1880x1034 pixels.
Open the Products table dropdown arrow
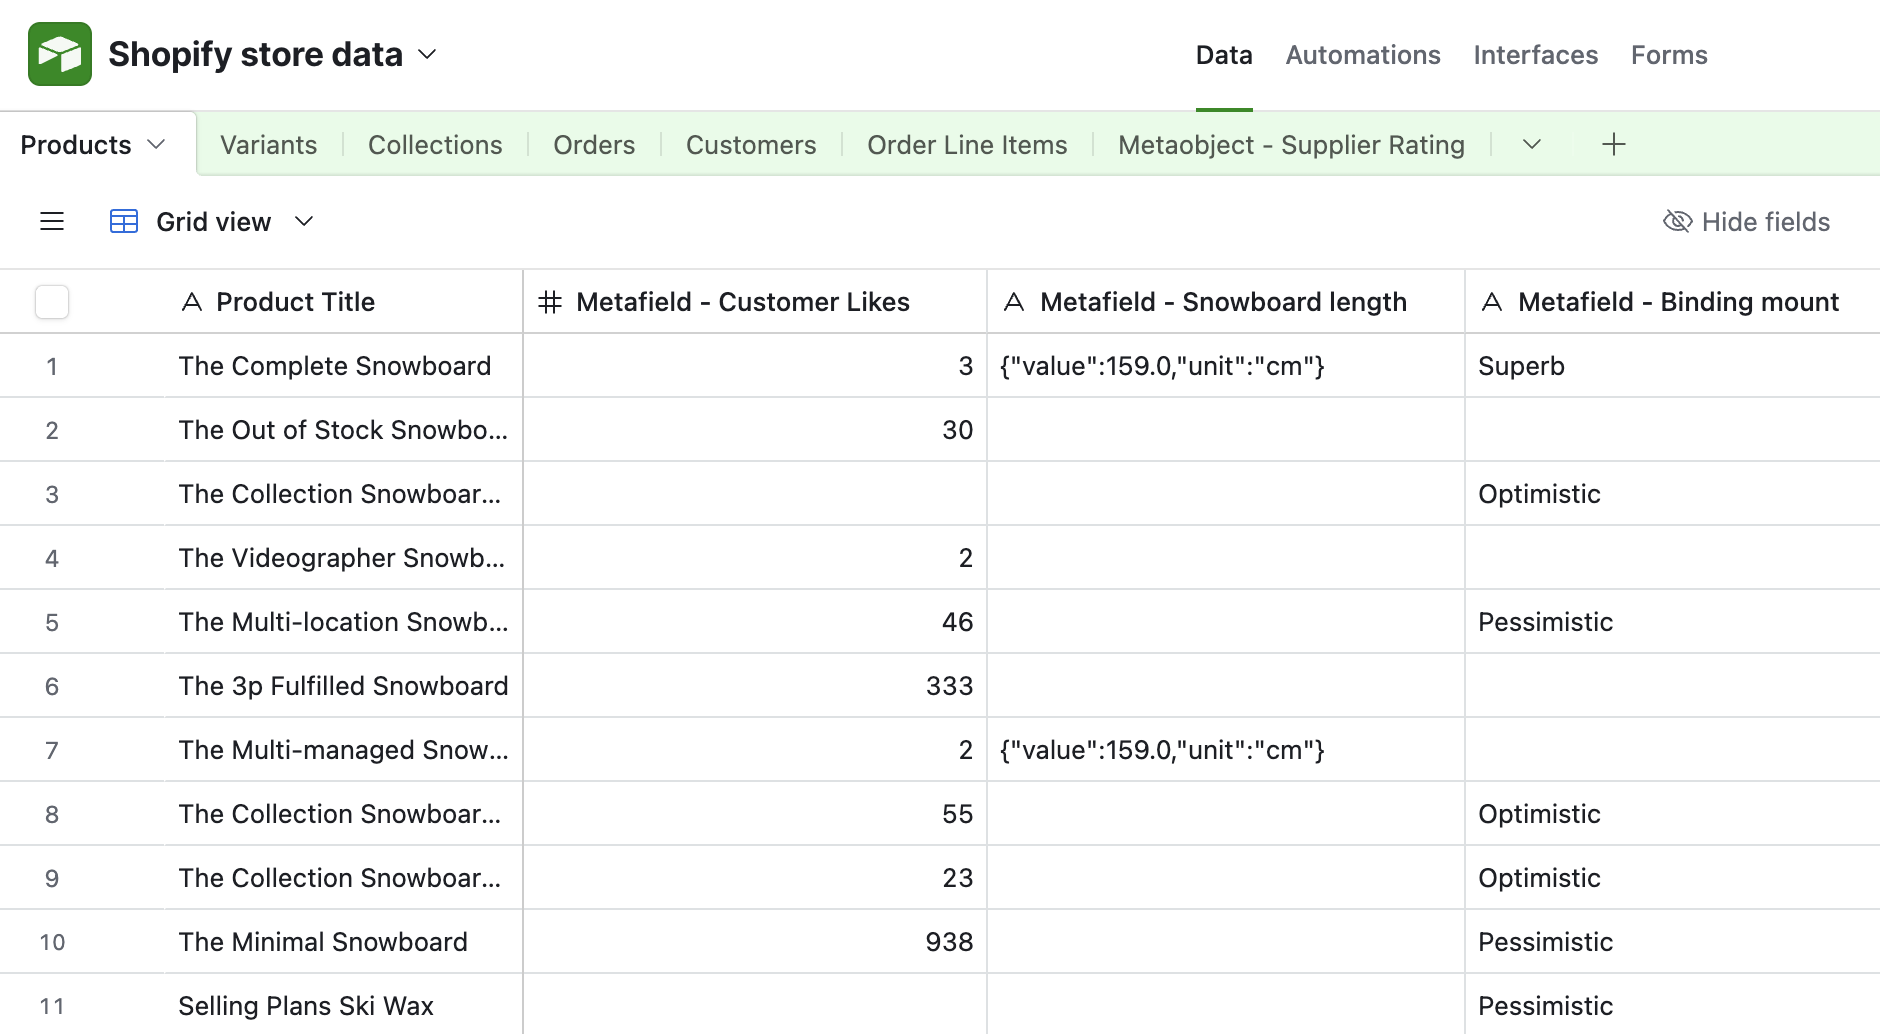pos(156,144)
